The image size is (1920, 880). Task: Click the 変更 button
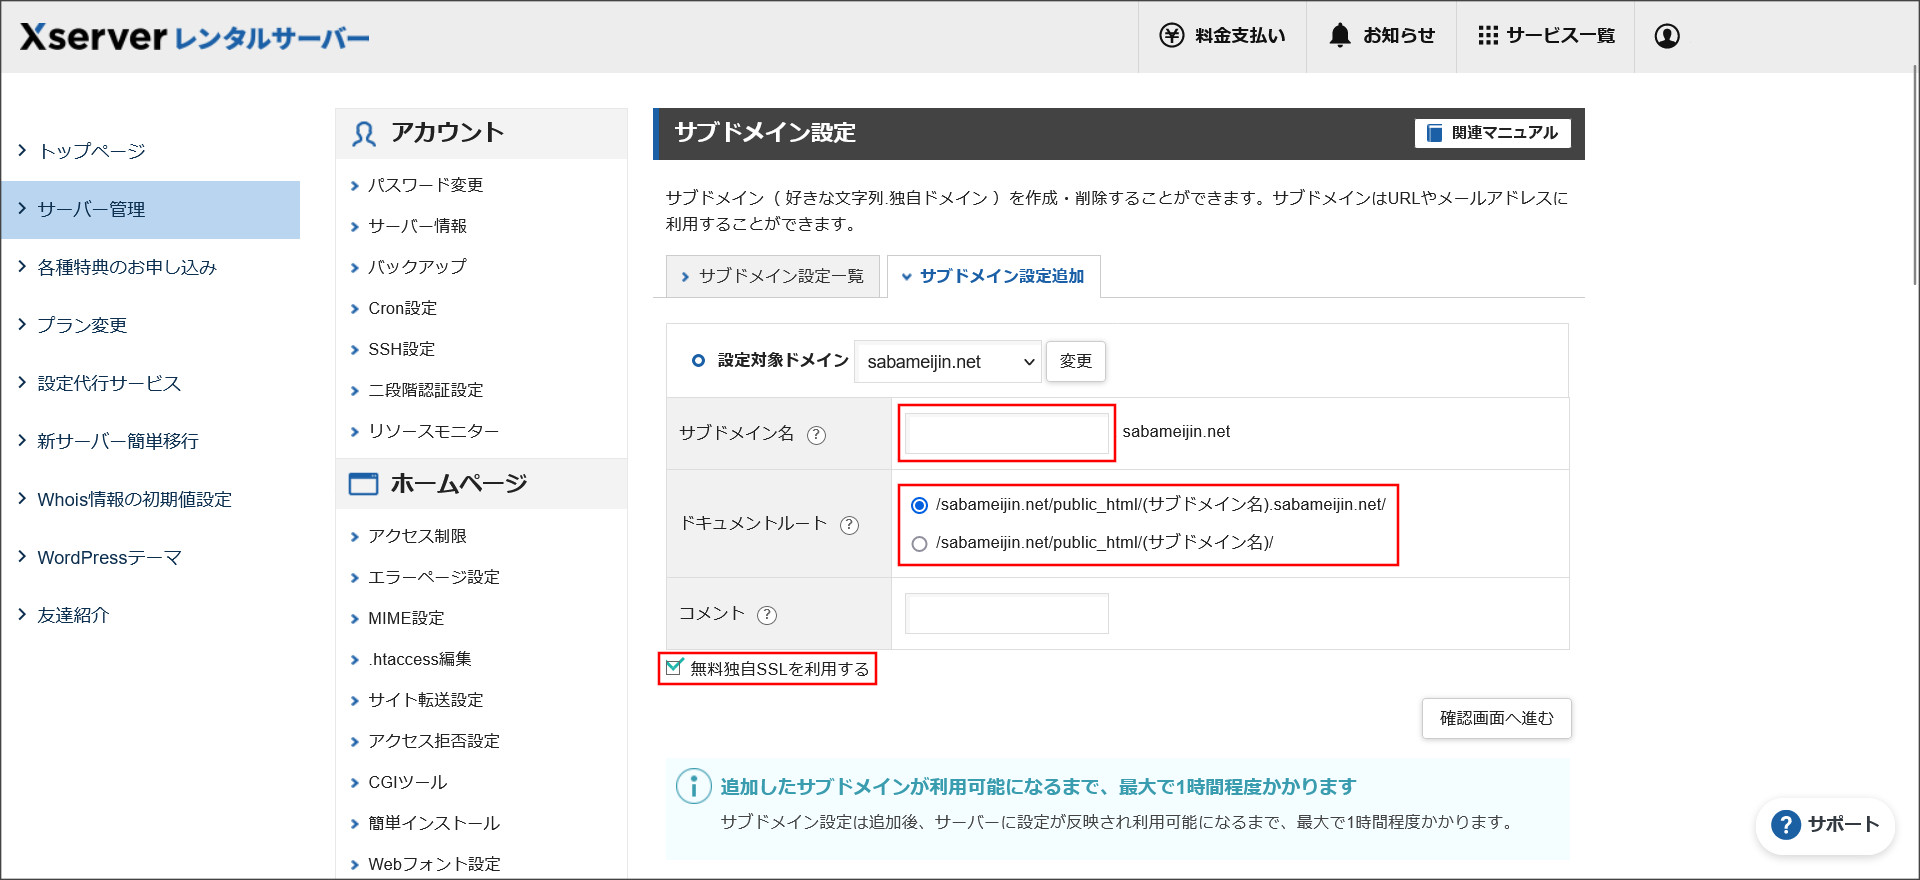(1076, 361)
